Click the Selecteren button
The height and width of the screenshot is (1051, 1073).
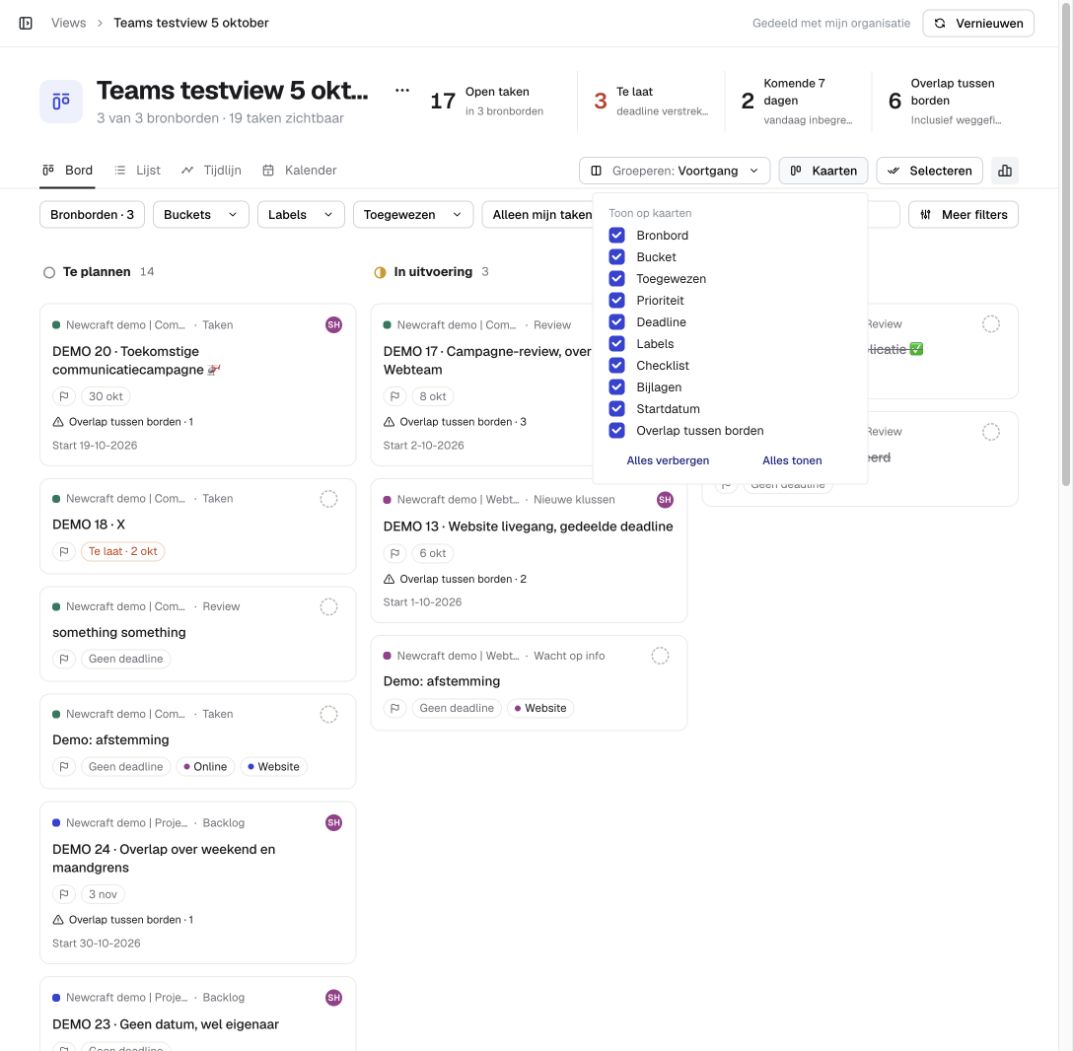click(x=929, y=170)
